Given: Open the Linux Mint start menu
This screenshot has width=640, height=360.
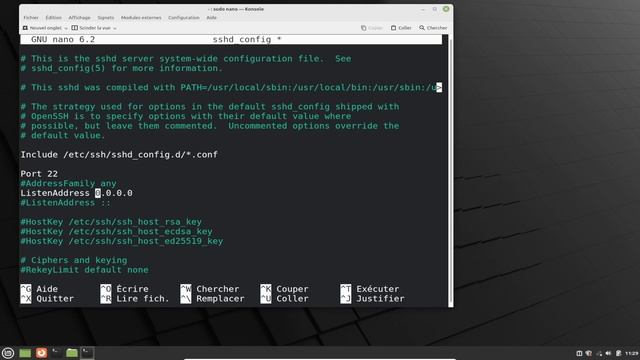Looking at the screenshot, I should pyautogui.click(x=8, y=353).
